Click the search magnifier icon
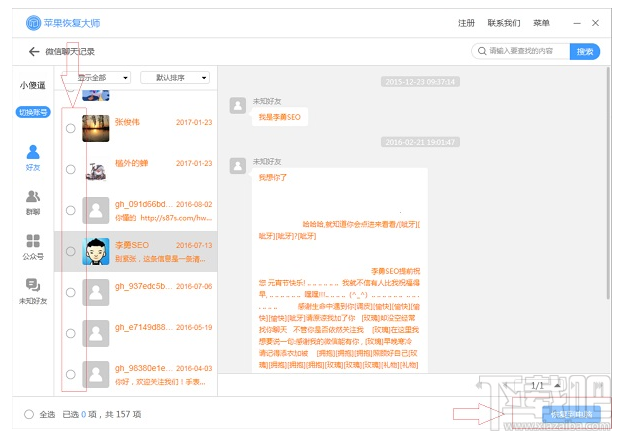 click(x=482, y=51)
